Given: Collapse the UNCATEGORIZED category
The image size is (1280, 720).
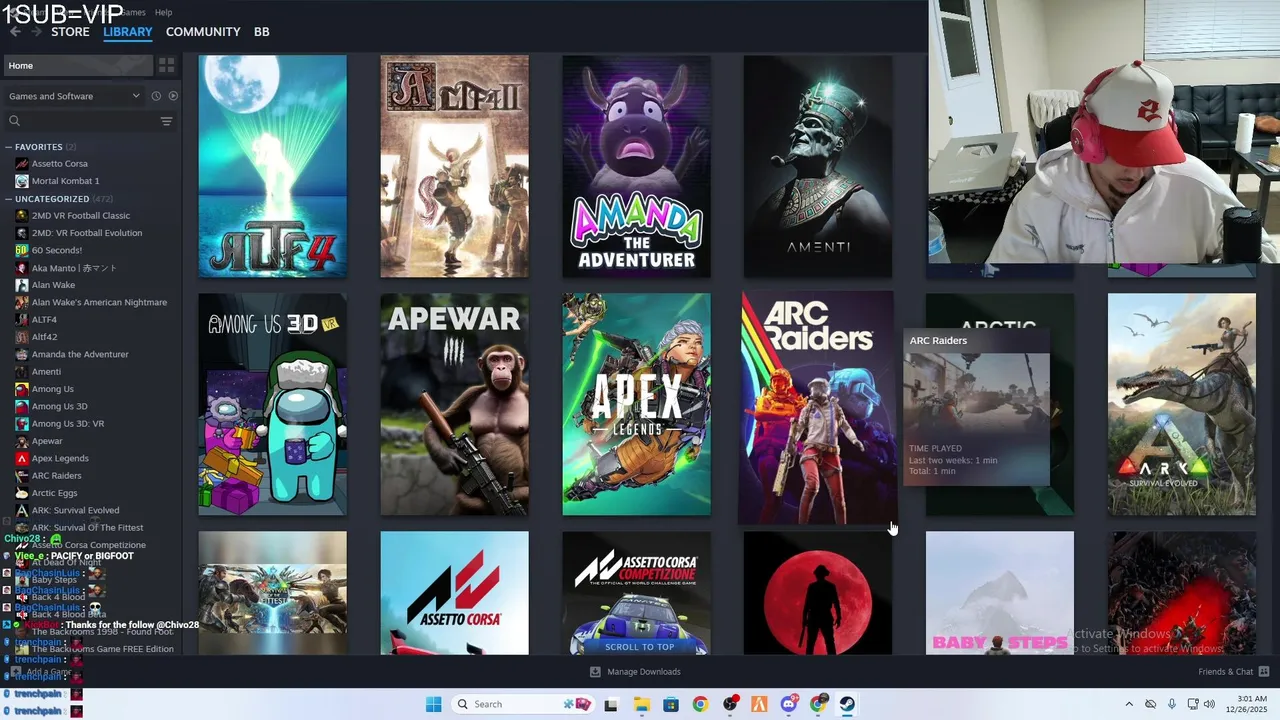Looking at the screenshot, I should [x=9, y=199].
